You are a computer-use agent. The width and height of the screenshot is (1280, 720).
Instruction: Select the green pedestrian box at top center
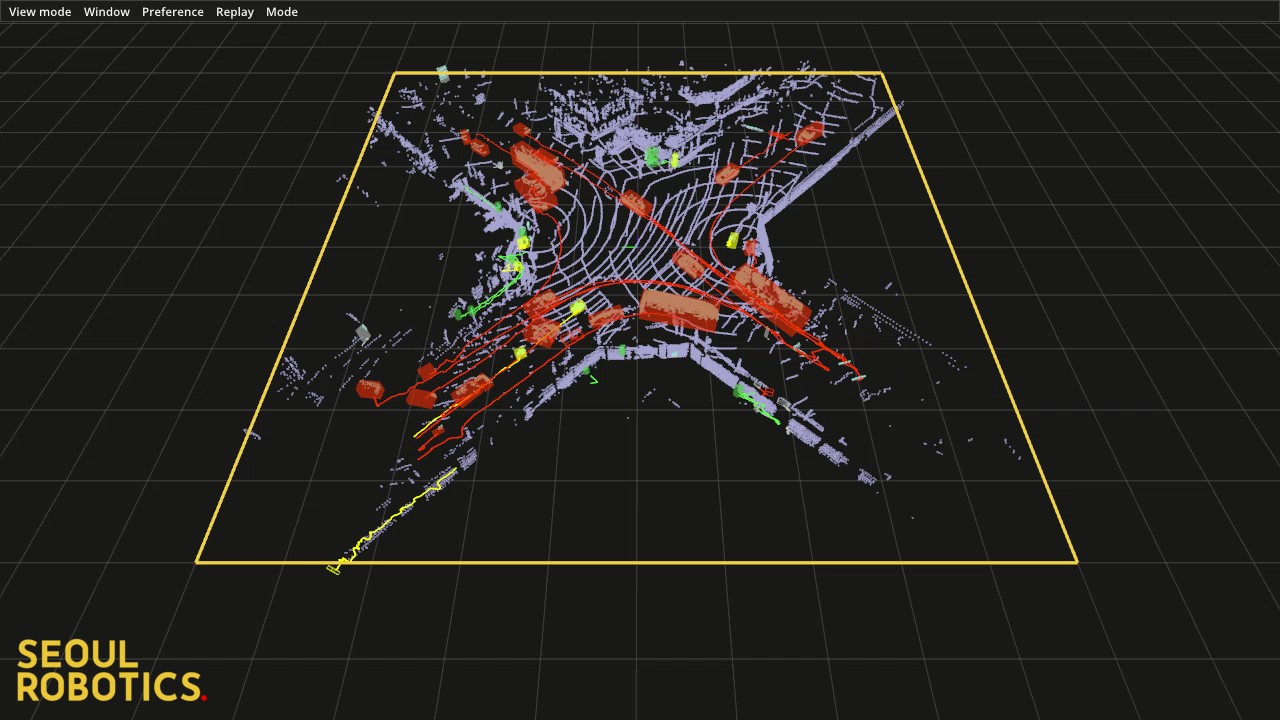[654, 157]
